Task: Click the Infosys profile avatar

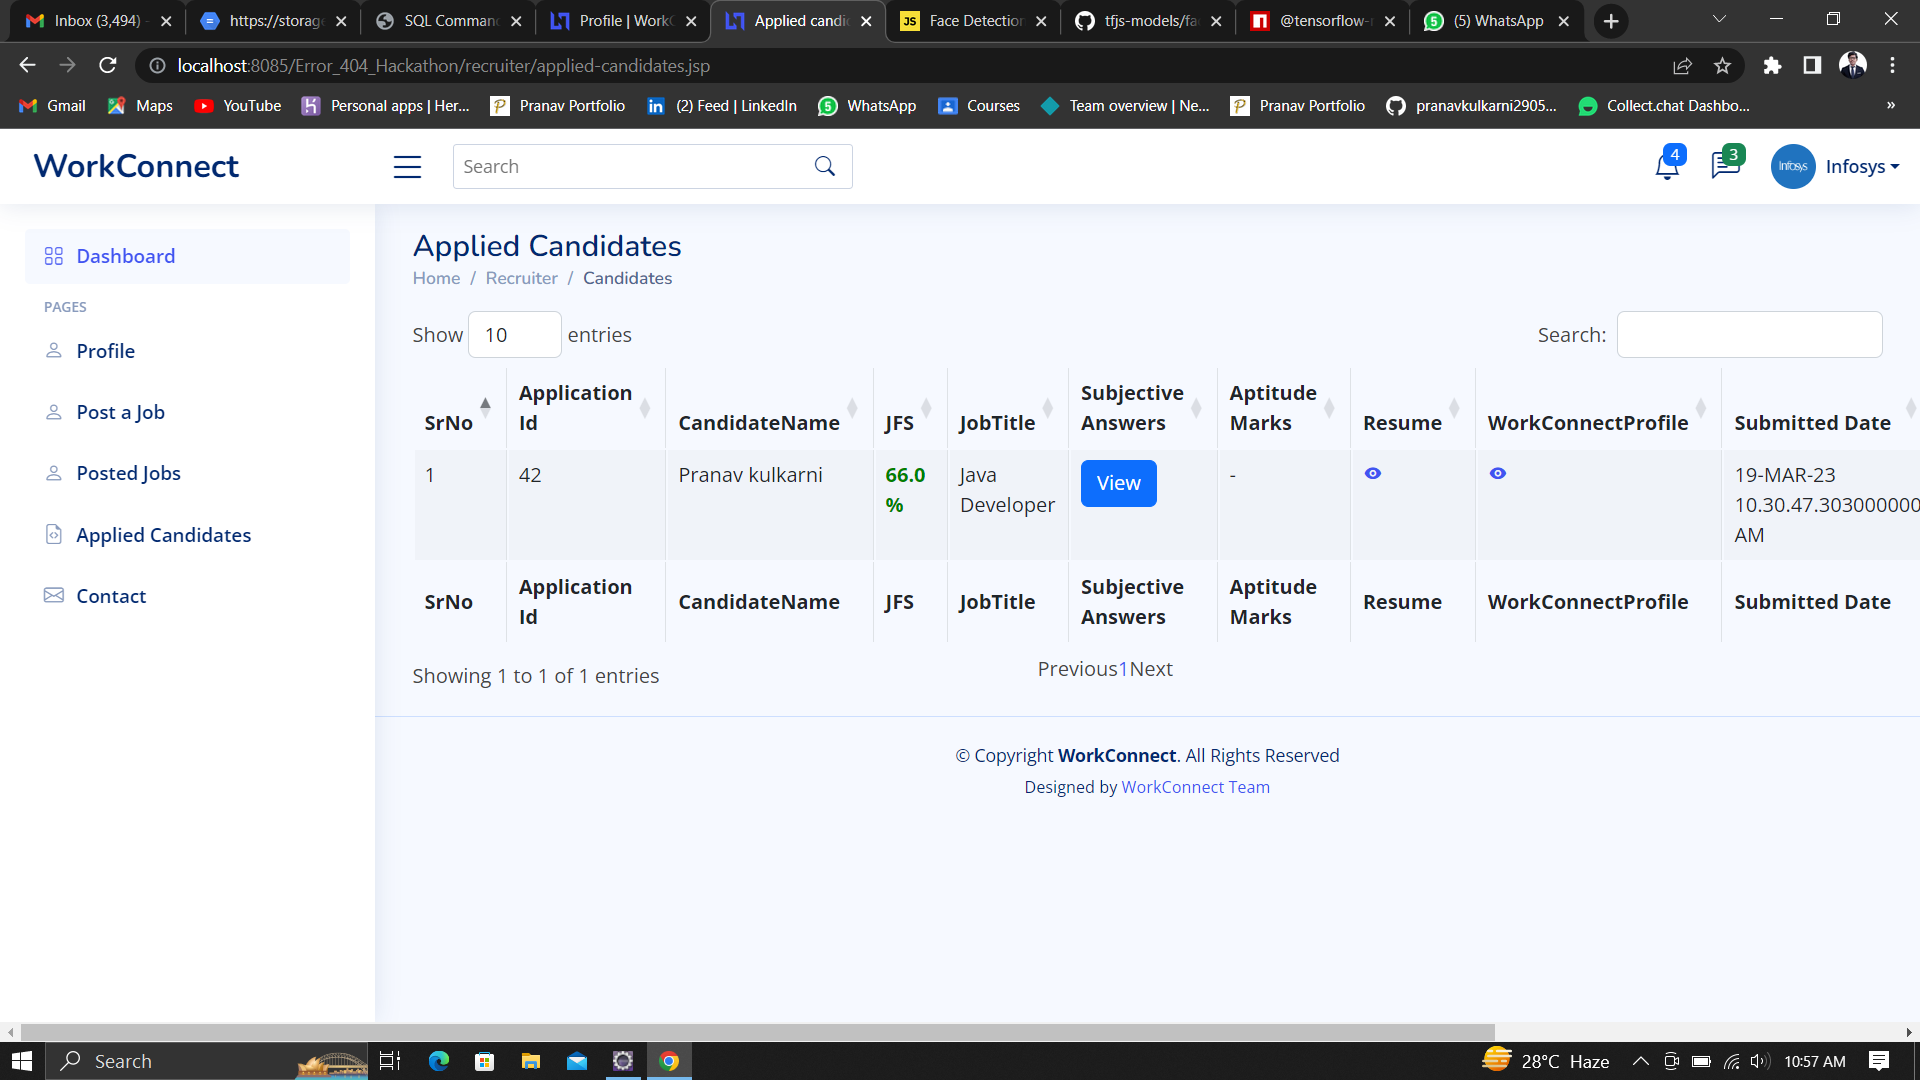Action: (x=1792, y=167)
